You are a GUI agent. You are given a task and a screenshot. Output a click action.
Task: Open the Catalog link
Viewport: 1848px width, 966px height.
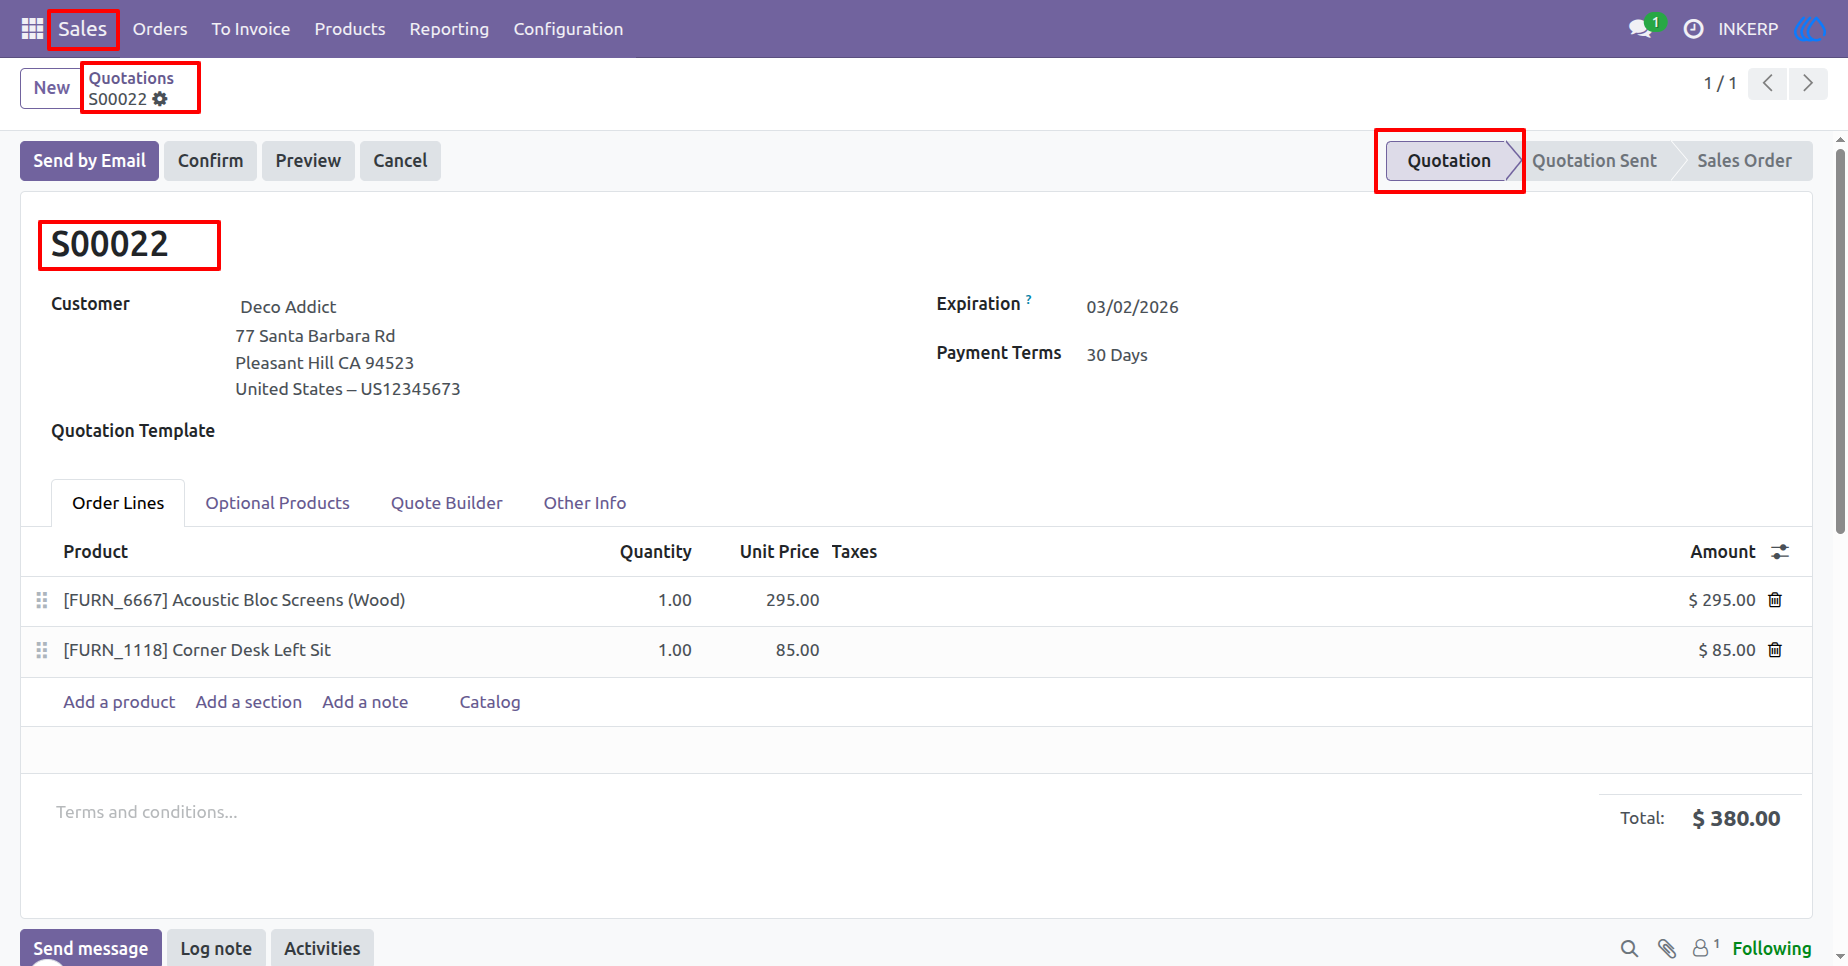point(490,702)
